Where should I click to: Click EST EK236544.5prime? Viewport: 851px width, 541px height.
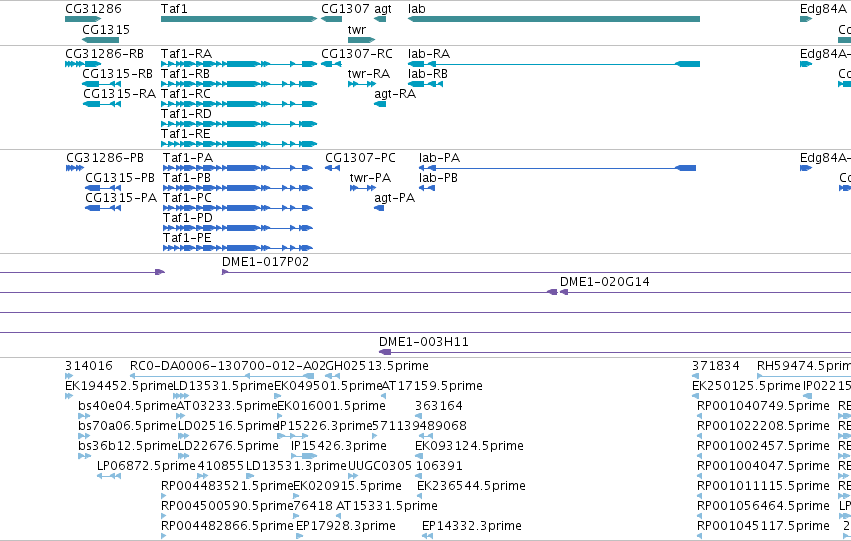point(420,497)
